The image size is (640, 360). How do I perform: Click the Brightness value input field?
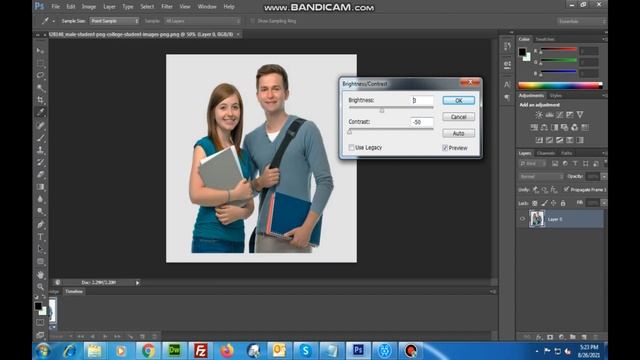[422, 100]
